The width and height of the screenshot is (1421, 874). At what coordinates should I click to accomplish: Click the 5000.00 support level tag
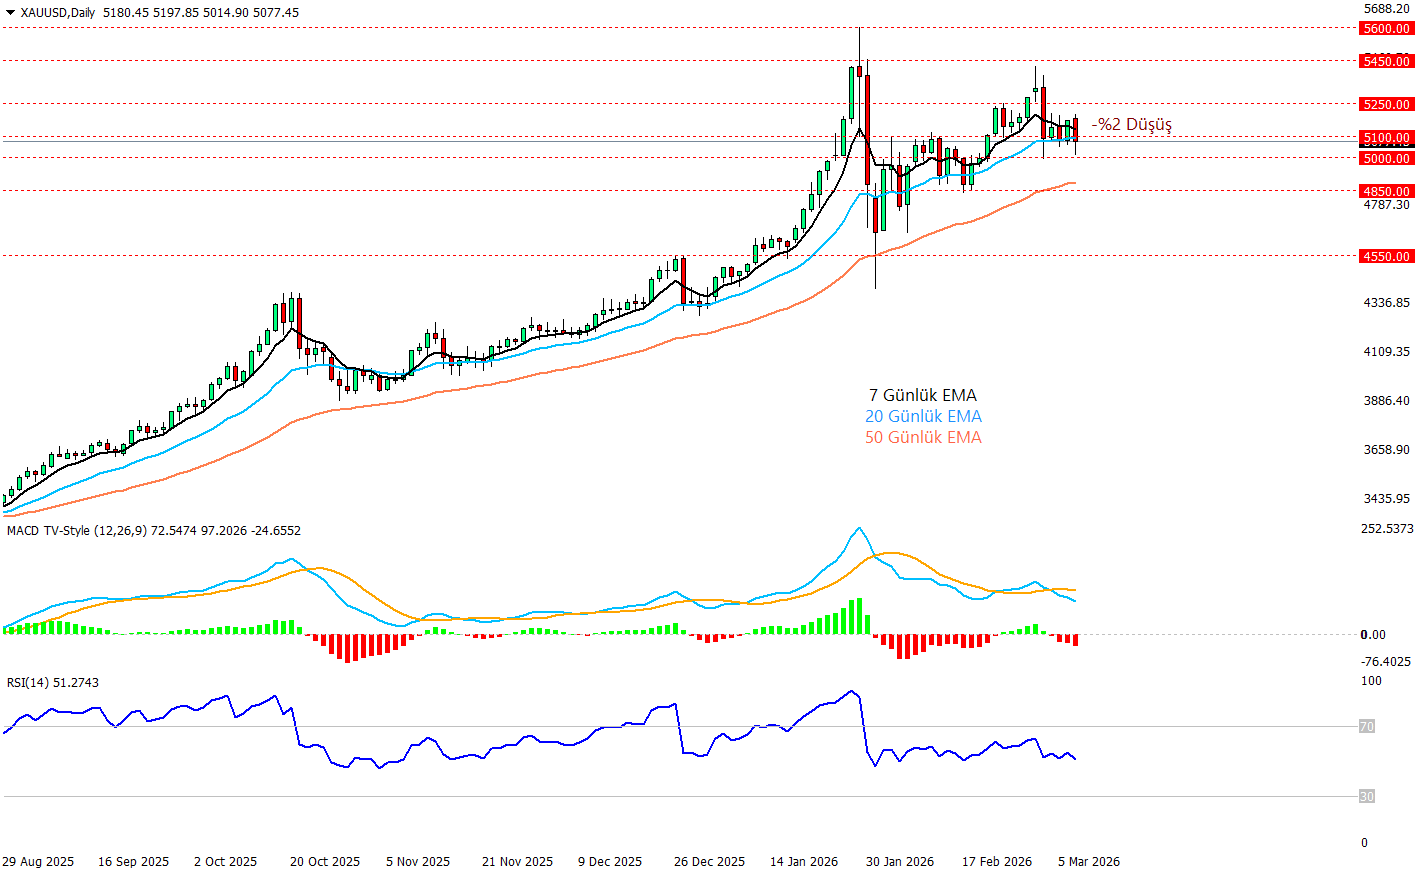click(x=1386, y=158)
